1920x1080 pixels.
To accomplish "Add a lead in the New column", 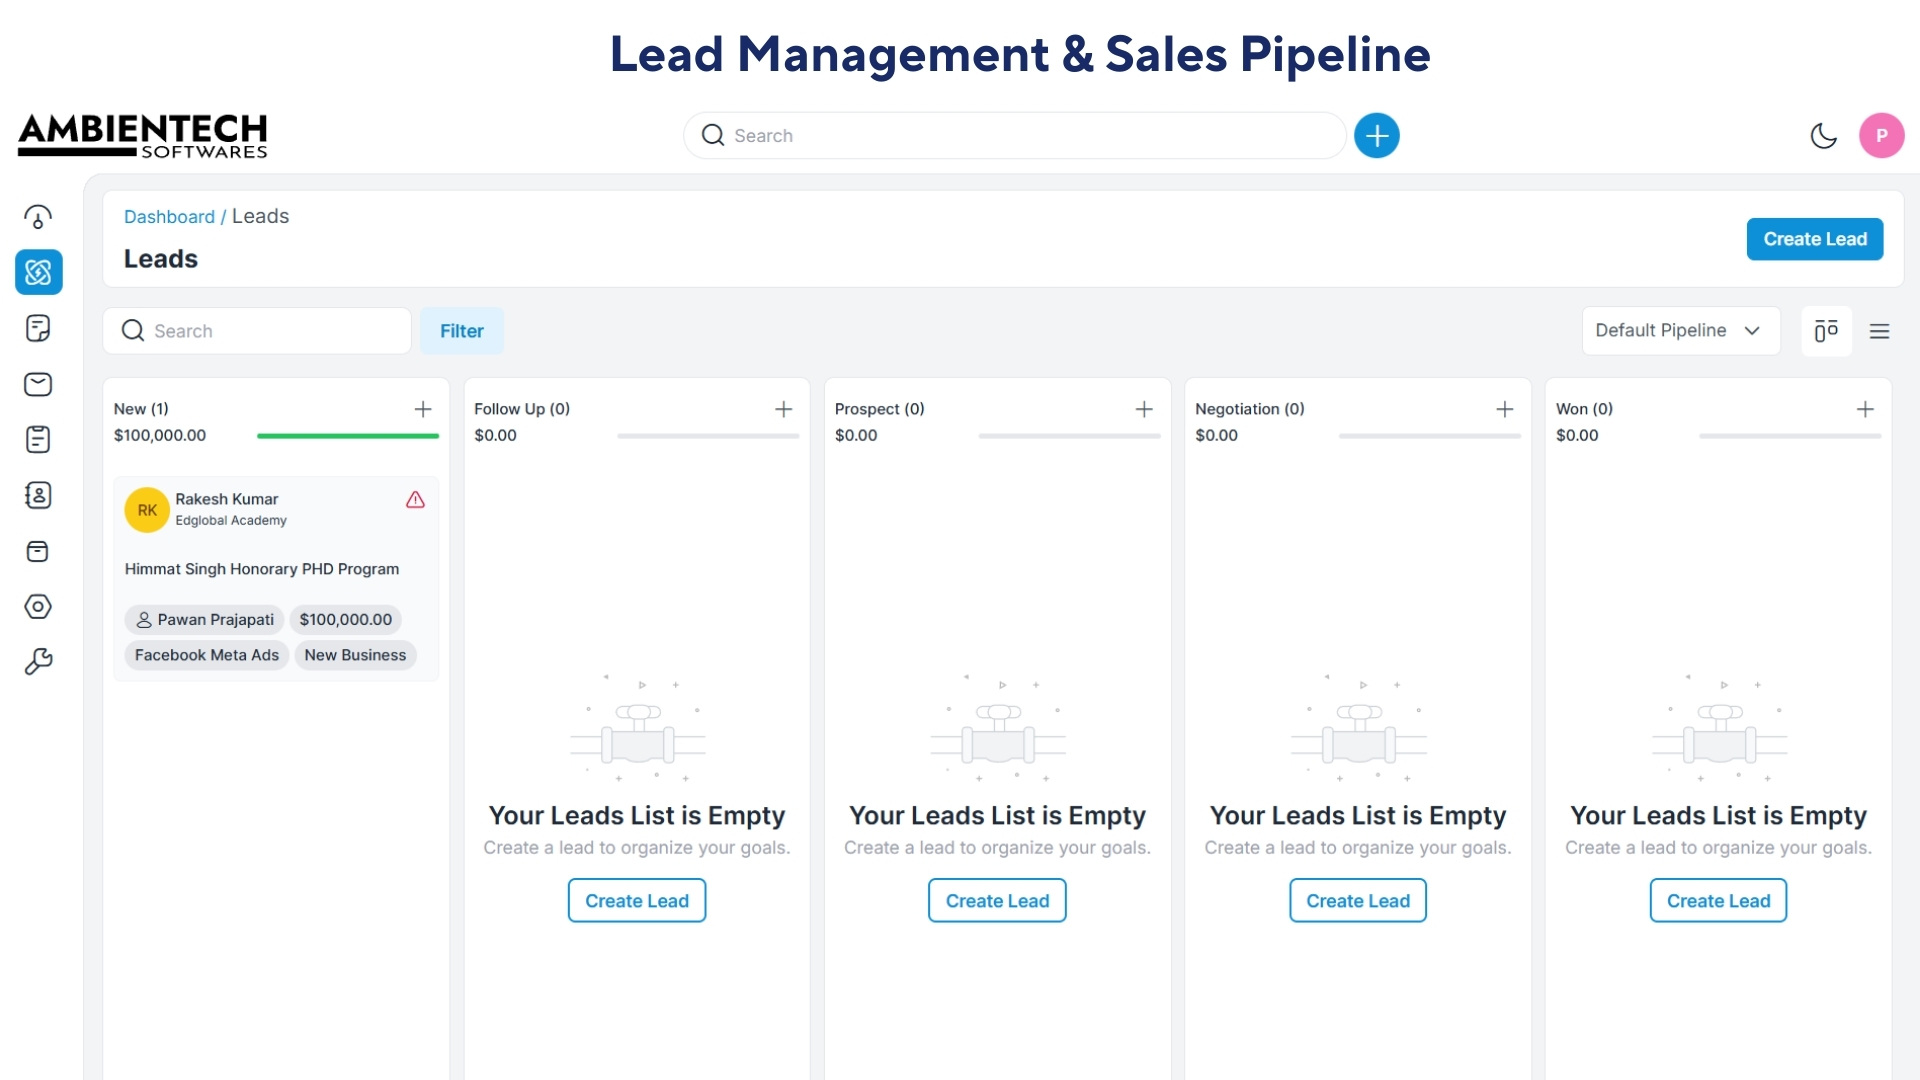I will (x=423, y=409).
